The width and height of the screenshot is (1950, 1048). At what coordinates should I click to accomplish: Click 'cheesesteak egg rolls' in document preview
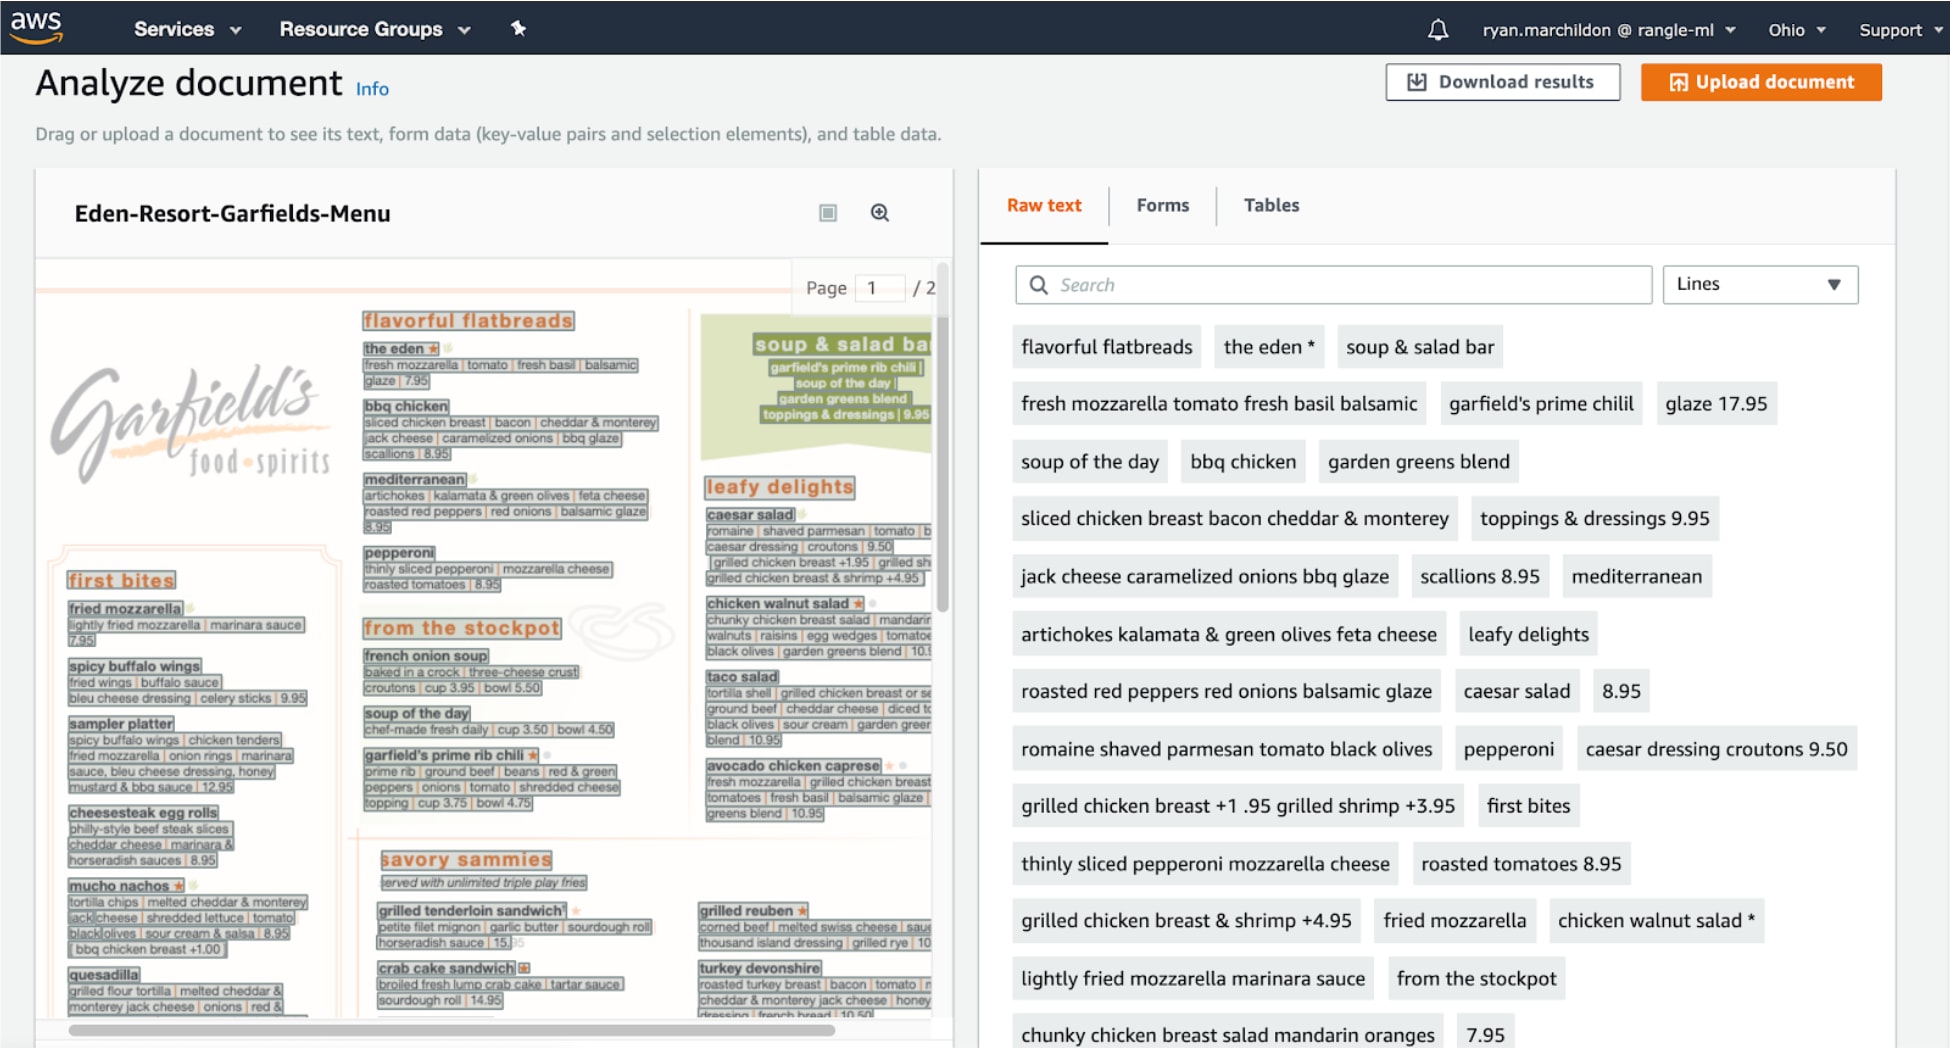point(143,813)
